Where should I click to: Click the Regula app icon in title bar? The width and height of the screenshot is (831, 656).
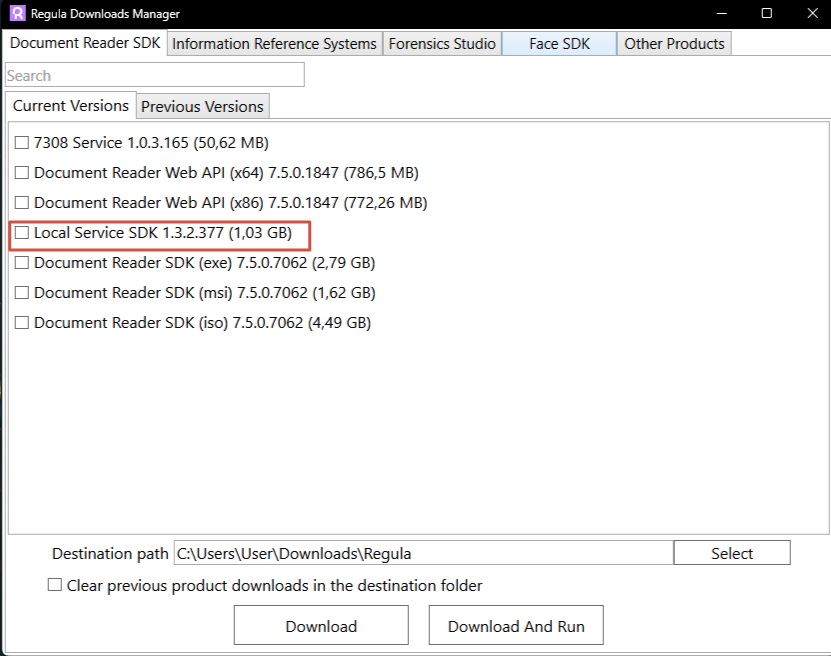[17, 13]
